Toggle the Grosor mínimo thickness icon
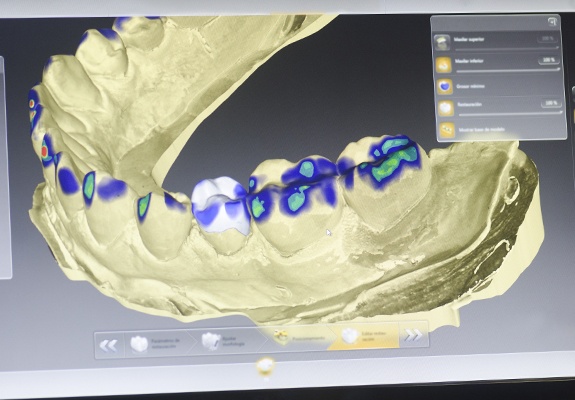 coord(445,86)
